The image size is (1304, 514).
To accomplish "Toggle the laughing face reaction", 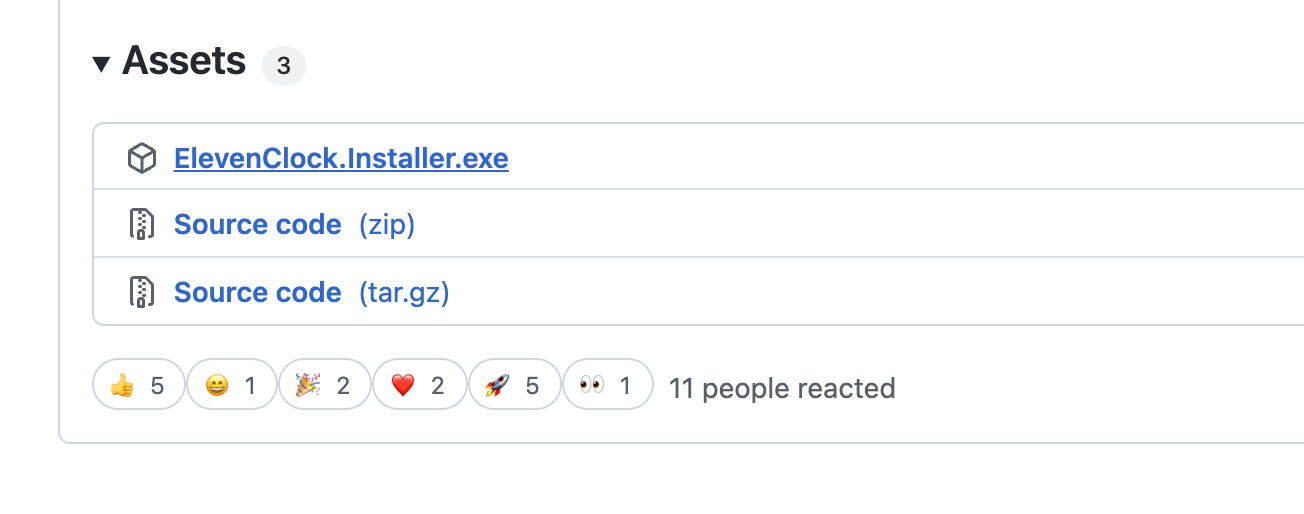I will click(x=232, y=385).
